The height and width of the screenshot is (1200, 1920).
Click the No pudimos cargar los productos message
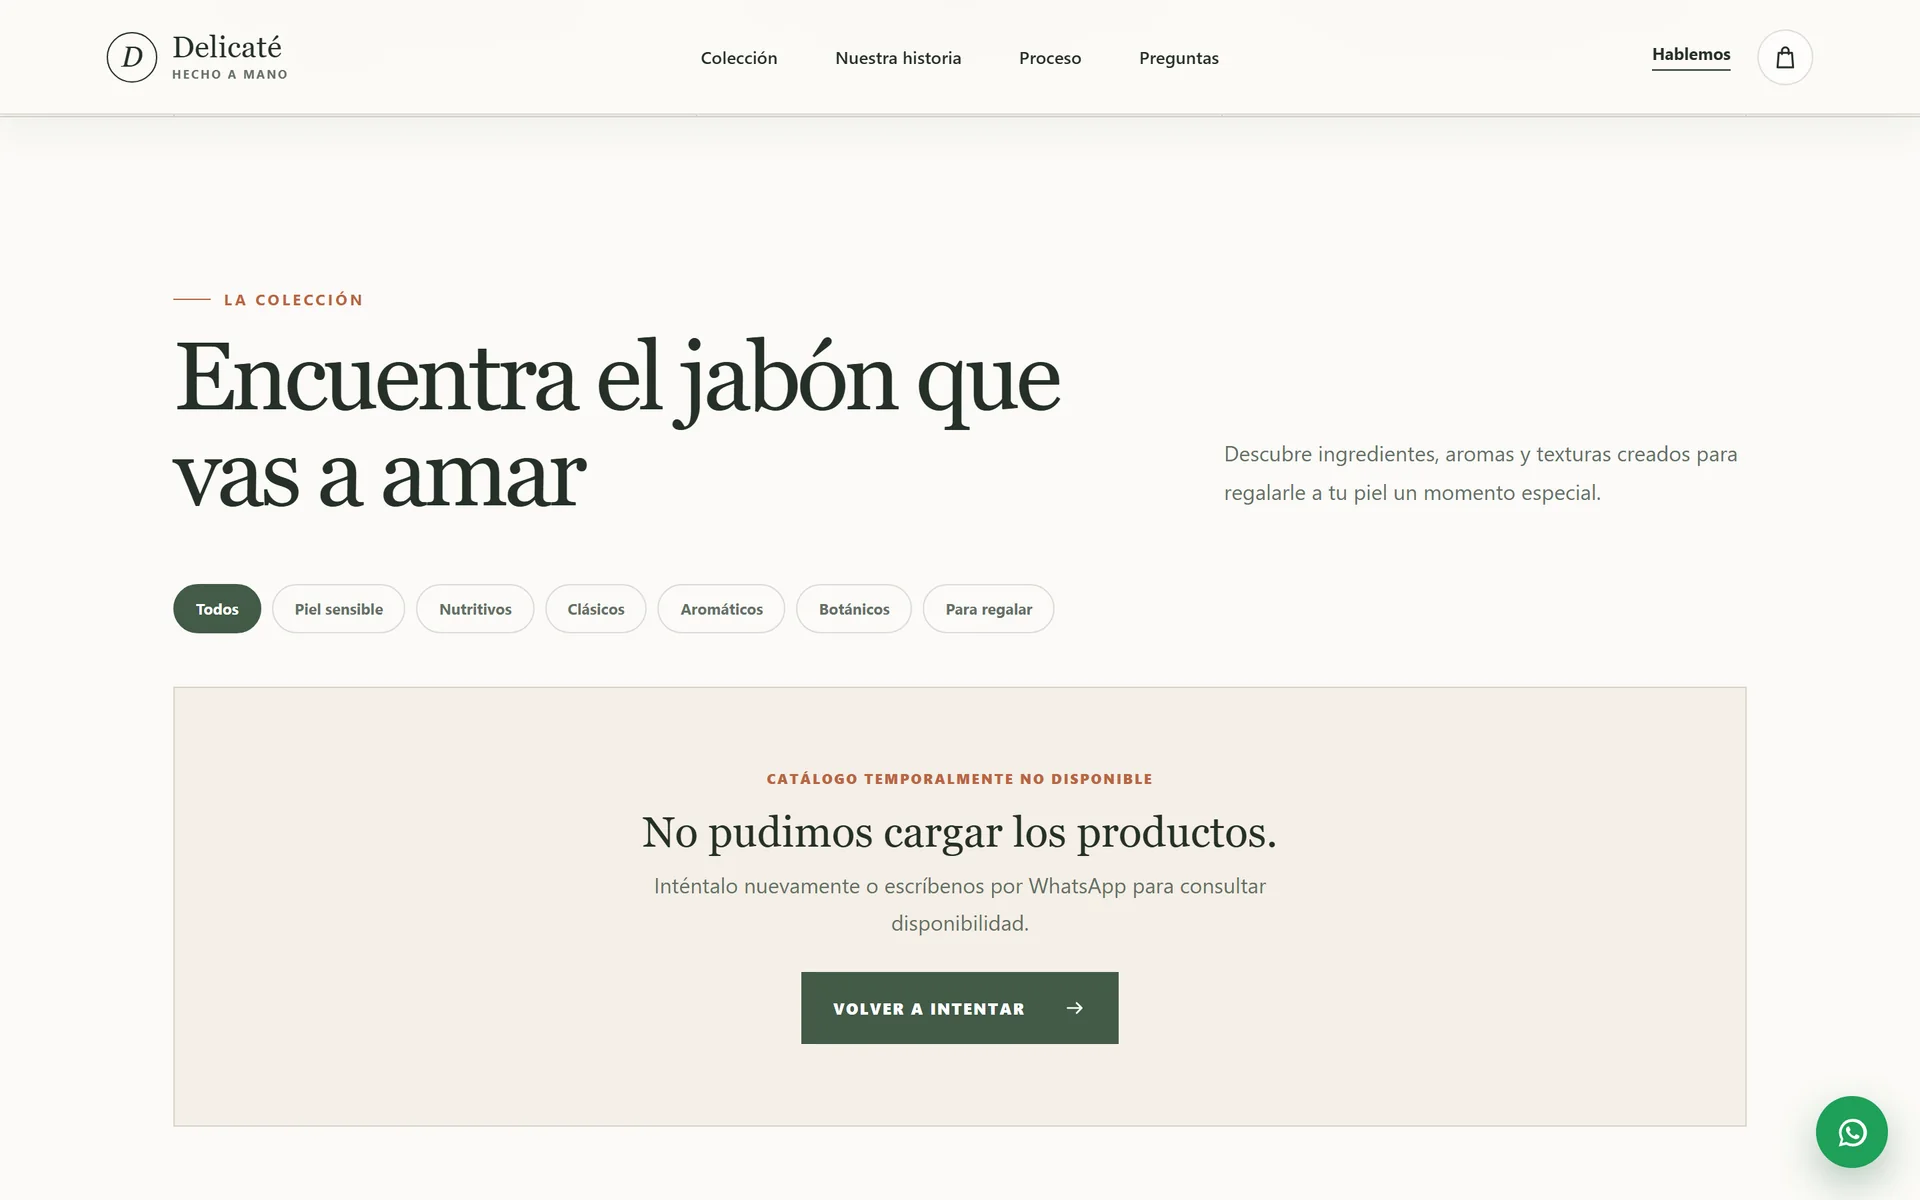960,832
